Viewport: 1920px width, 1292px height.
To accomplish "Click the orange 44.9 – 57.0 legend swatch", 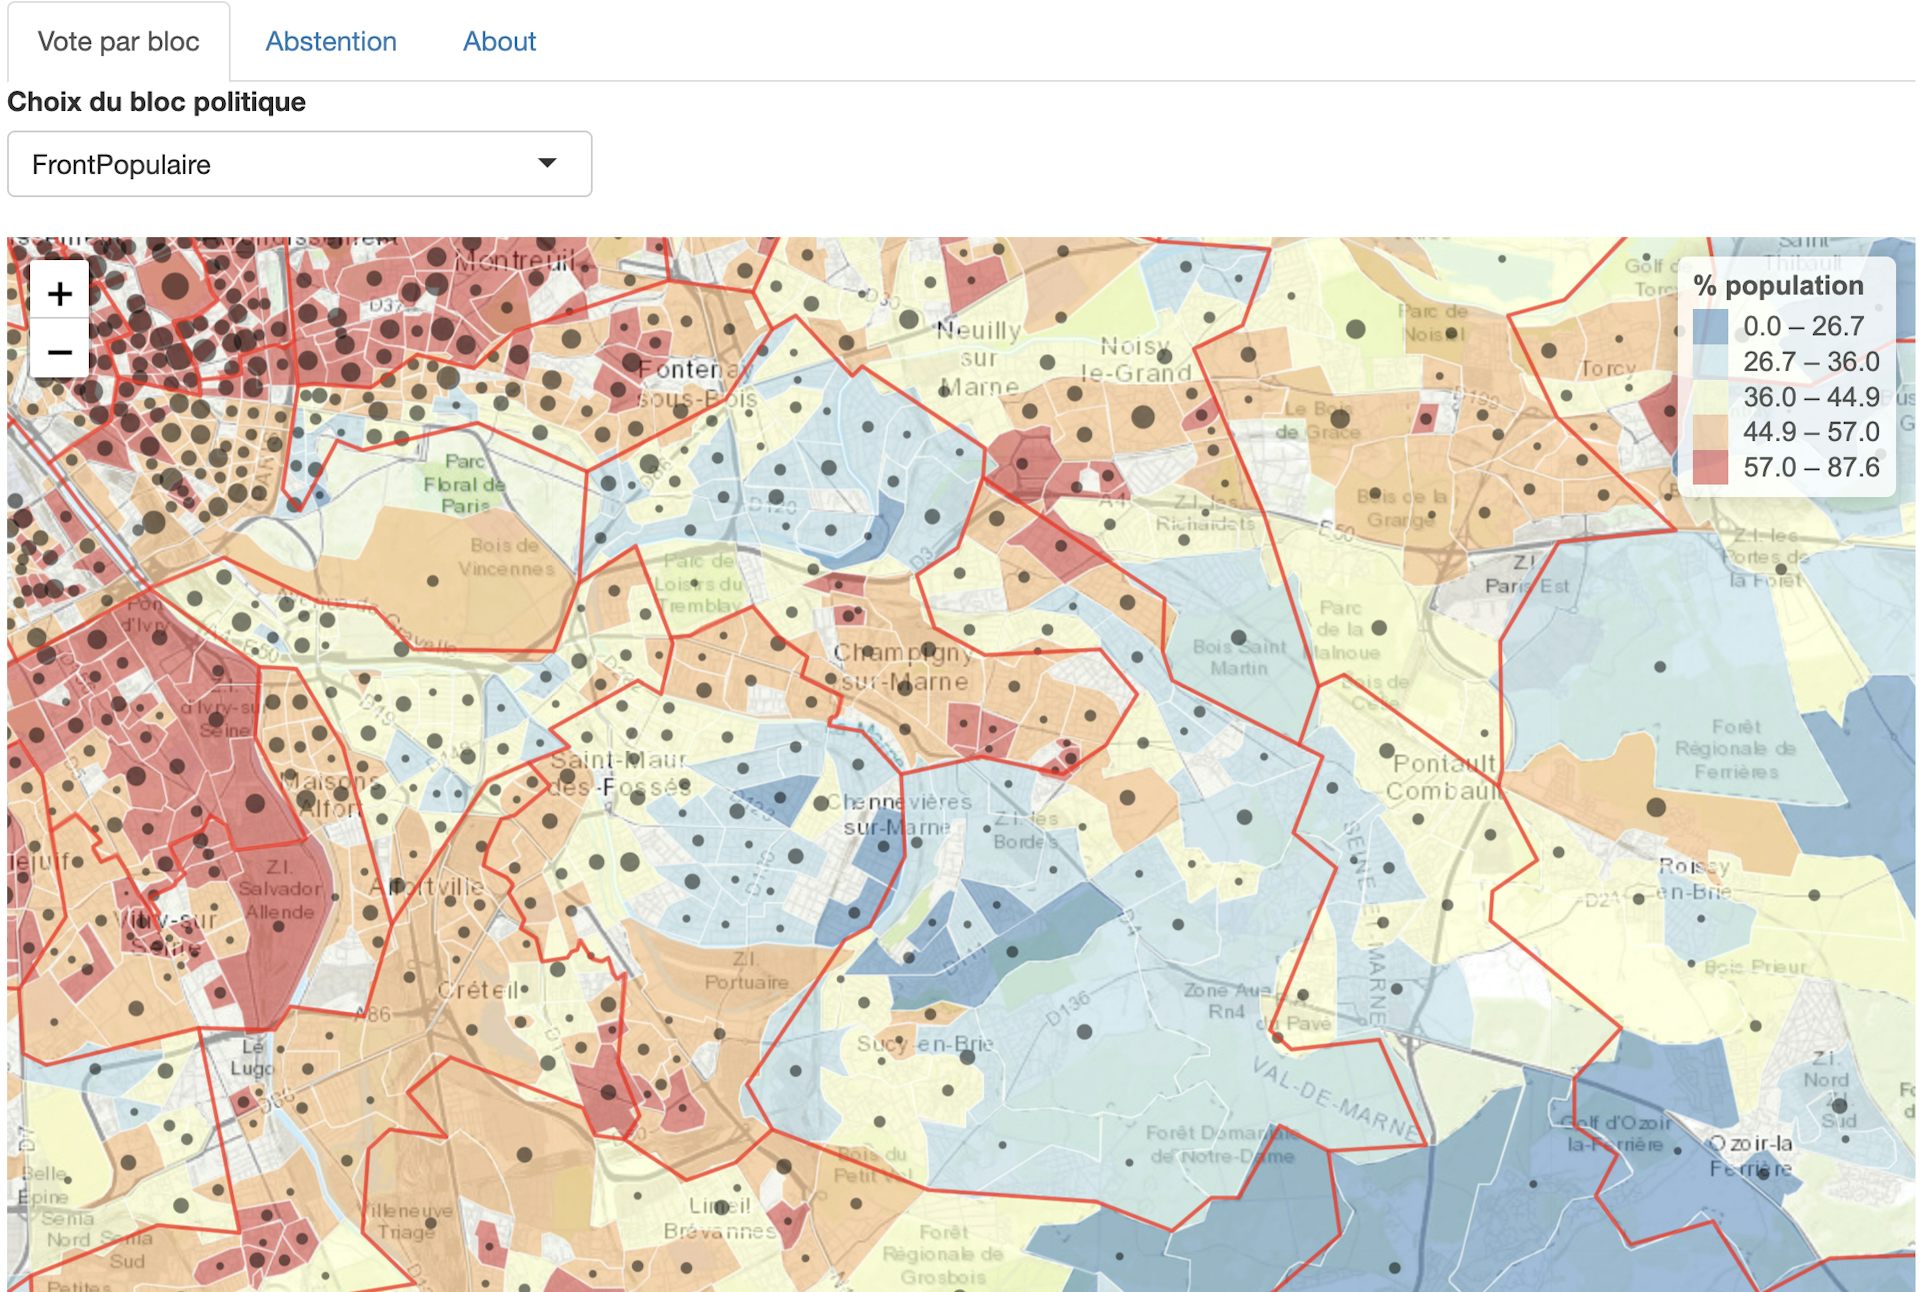I will [x=1710, y=432].
